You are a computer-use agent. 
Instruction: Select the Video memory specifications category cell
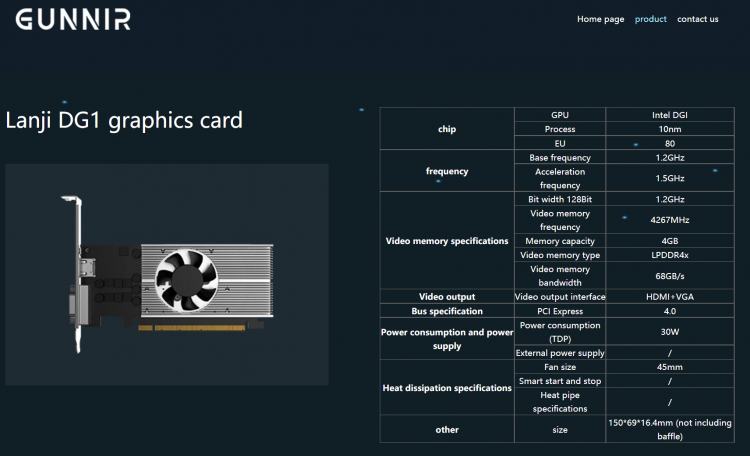(x=447, y=241)
